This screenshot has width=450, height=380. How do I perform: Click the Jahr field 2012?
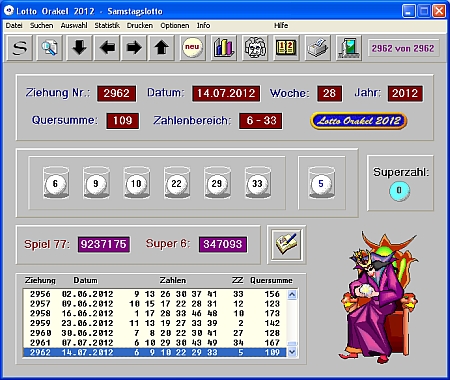tap(405, 93)
